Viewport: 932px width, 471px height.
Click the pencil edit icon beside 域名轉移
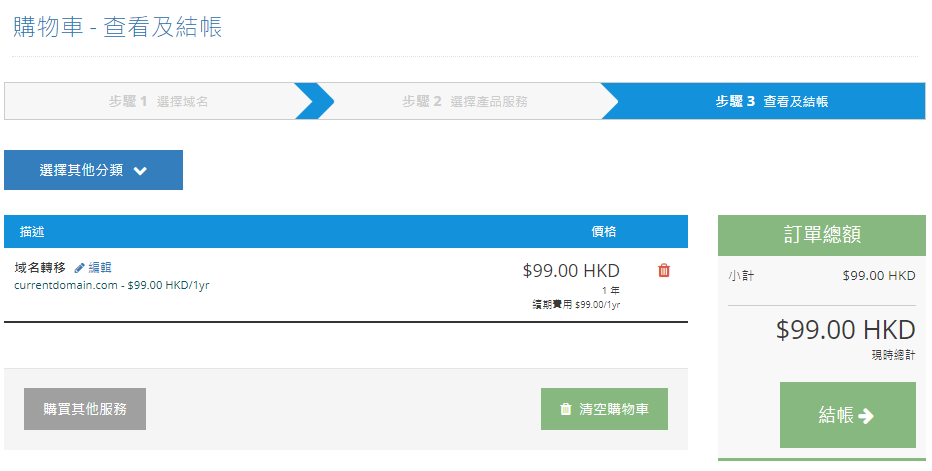tap(80, 268)
